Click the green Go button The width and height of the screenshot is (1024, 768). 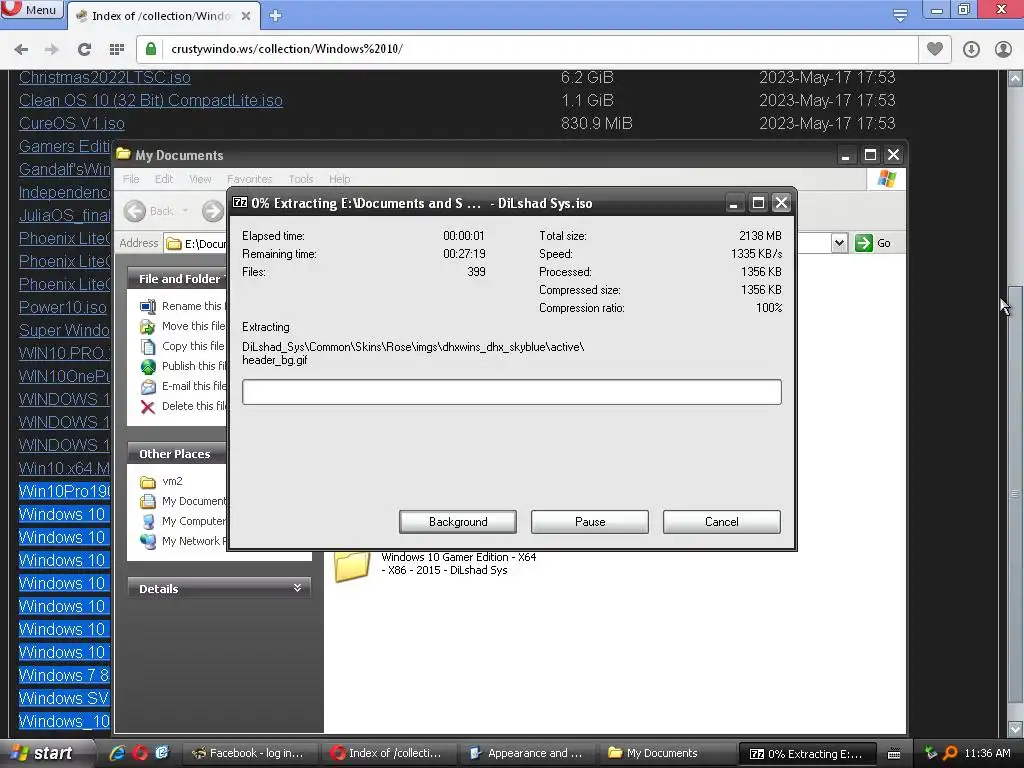[873, 243]
